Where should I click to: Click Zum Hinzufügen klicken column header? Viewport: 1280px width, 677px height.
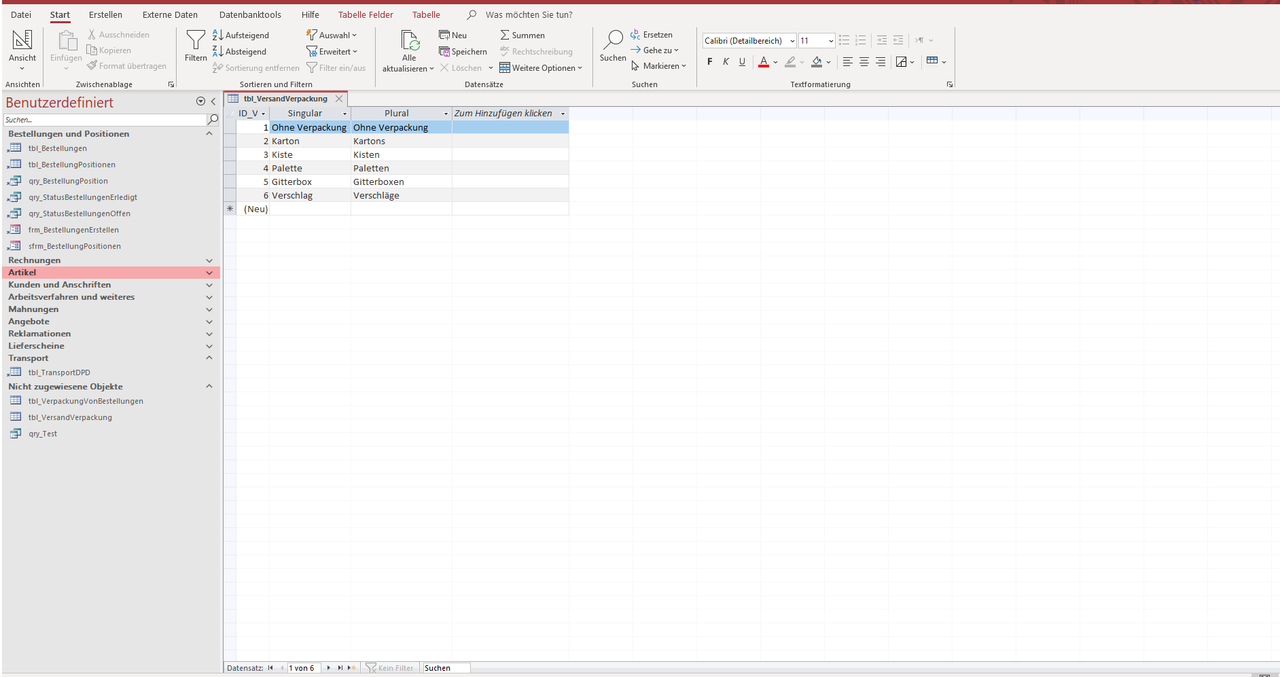point(510,114)
